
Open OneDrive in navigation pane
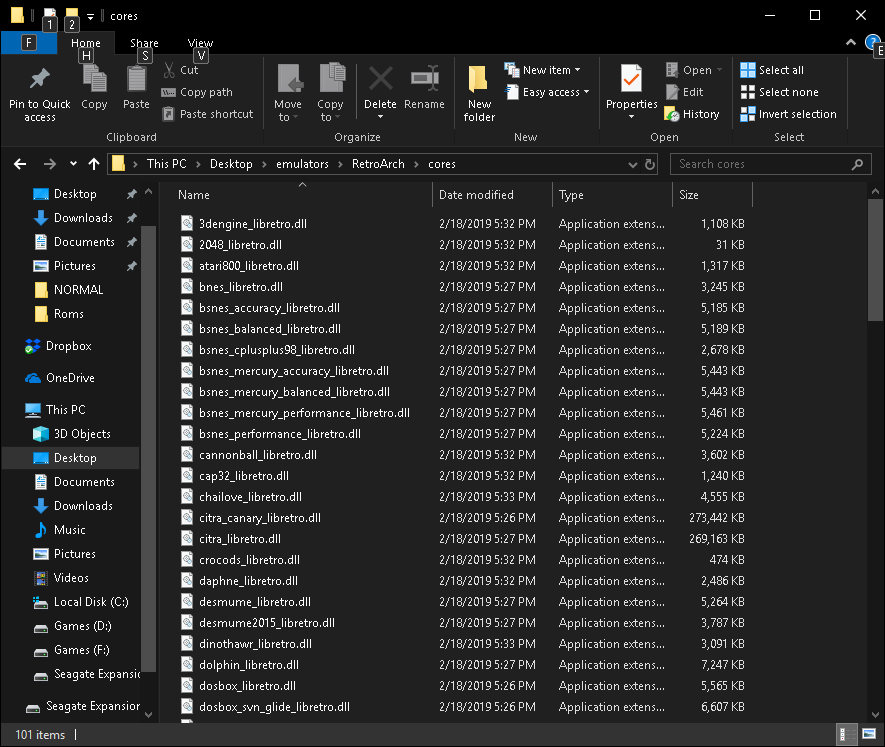click(x=59, y=378)
